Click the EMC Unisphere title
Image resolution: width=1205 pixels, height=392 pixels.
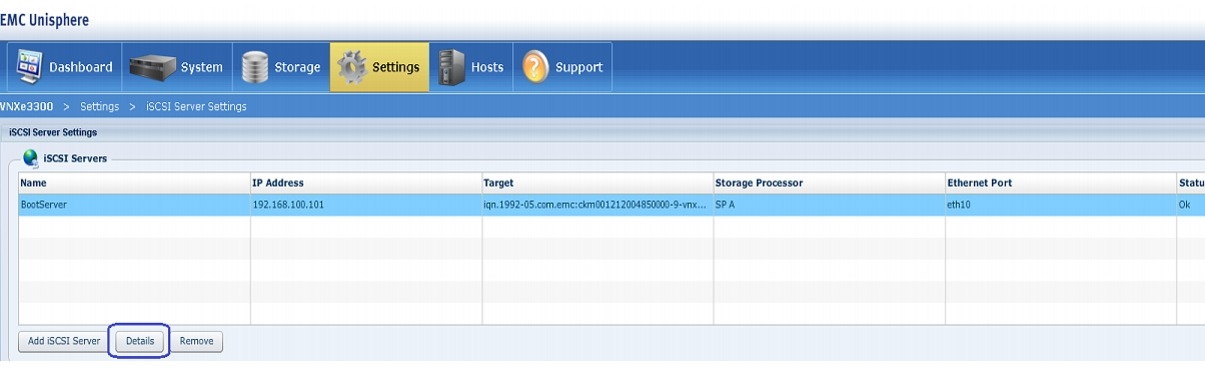pyautogui.click(x=45, y=20)
